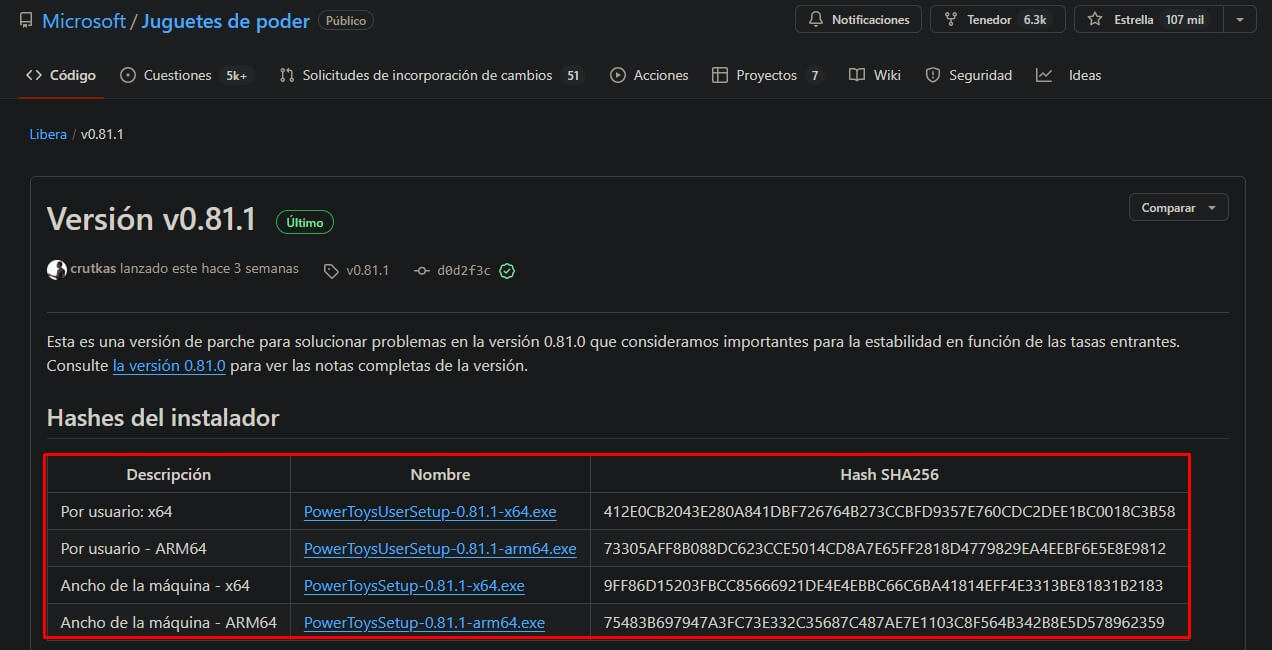Open the Proyectos tab

[767, 75]
